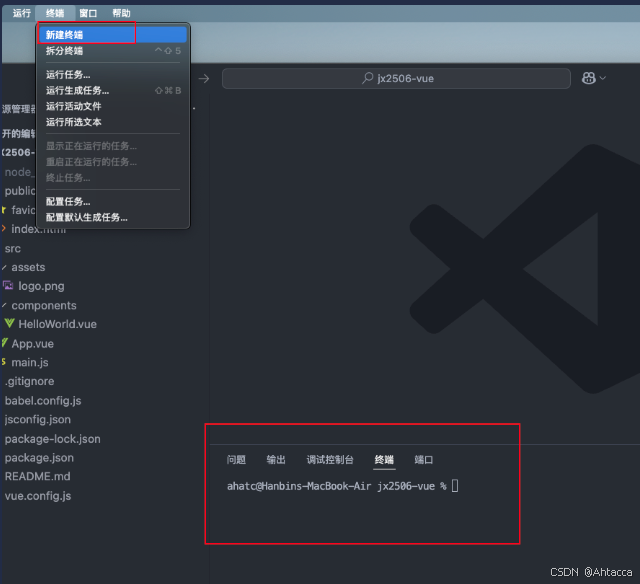Click the Vue icon beside HelloWorld.vue
Viewport: 640px width, 584px height.
[9, 324]
